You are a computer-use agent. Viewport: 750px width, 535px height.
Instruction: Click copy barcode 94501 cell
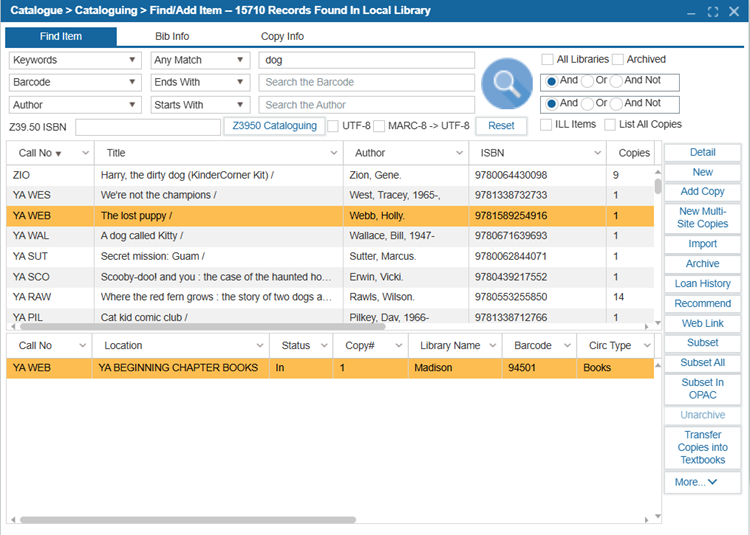[539, 368]
